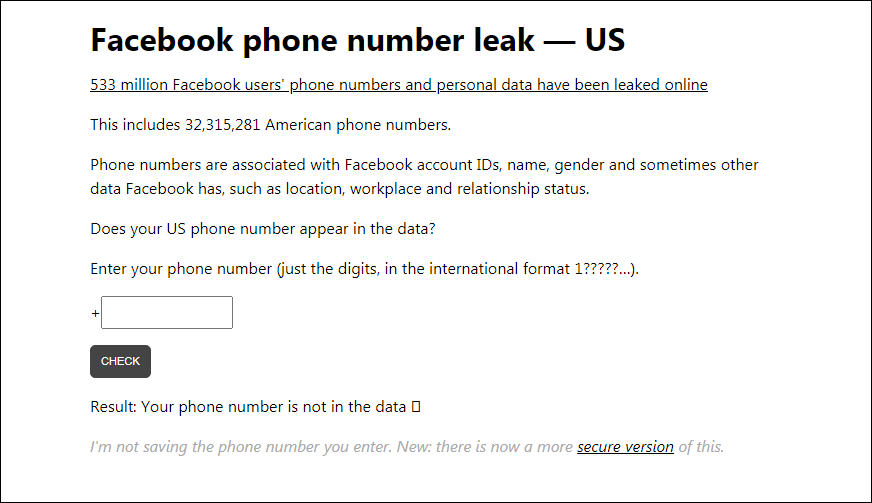Click the 32,315,281 American phone numbers sentence
Screen dimensions: 872x503
tap(270, 125)
